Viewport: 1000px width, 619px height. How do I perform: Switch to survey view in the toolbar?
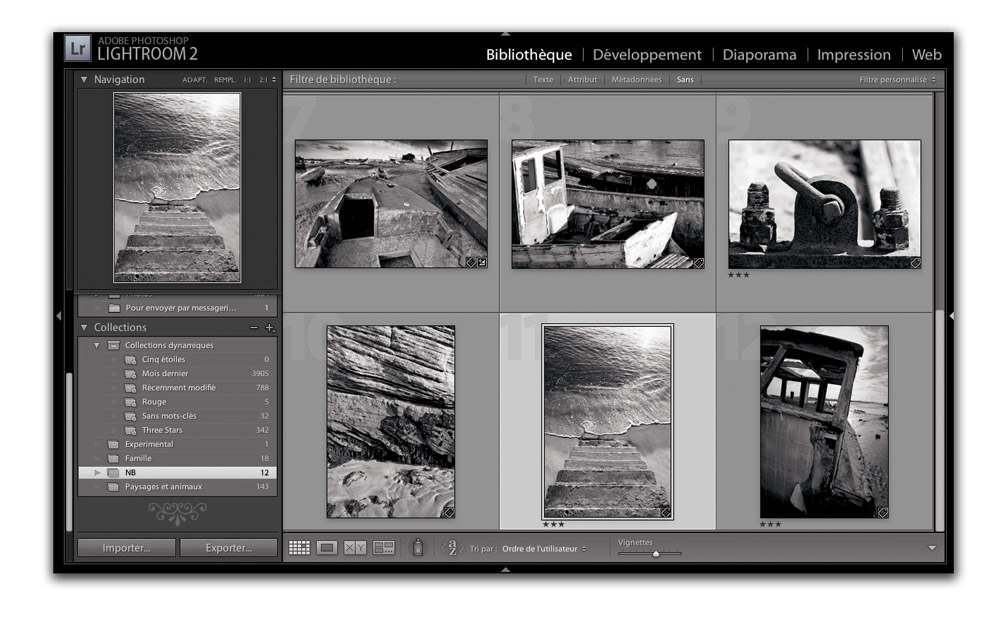[x=383, y=548]
